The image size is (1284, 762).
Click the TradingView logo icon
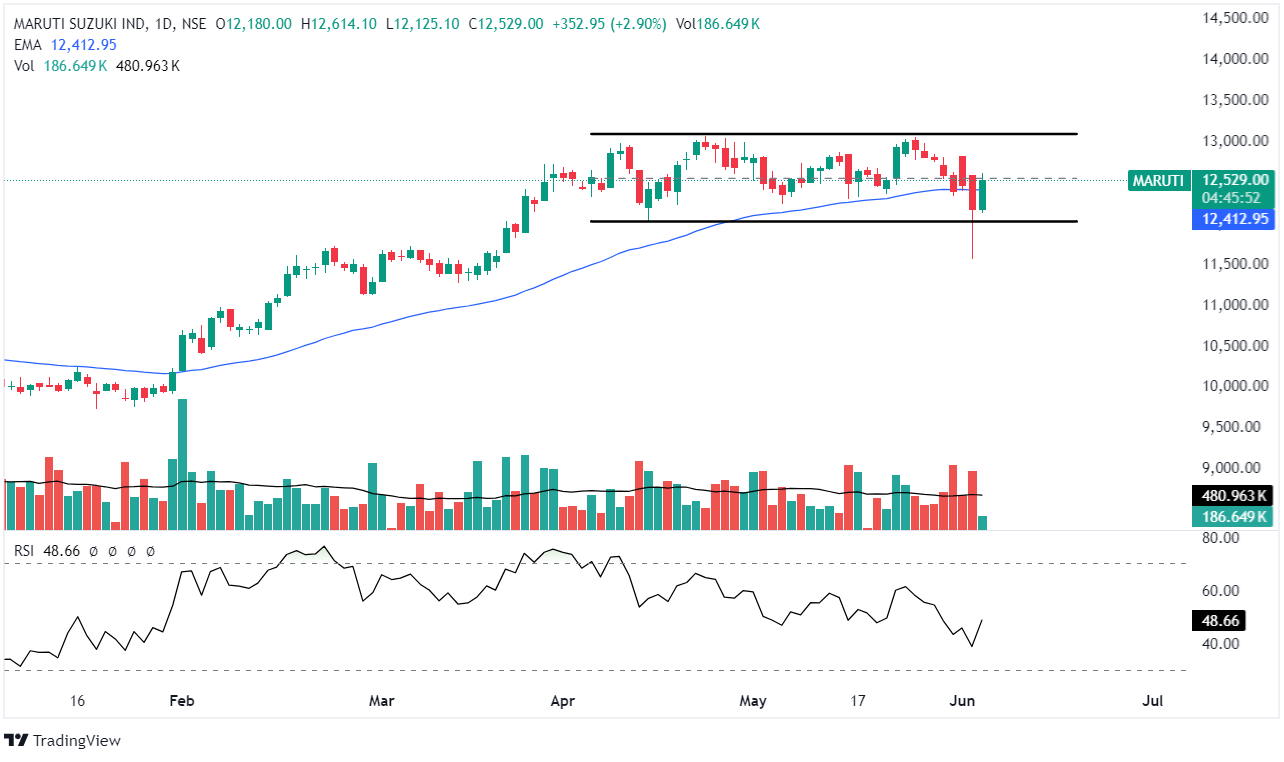coord(16,740)
